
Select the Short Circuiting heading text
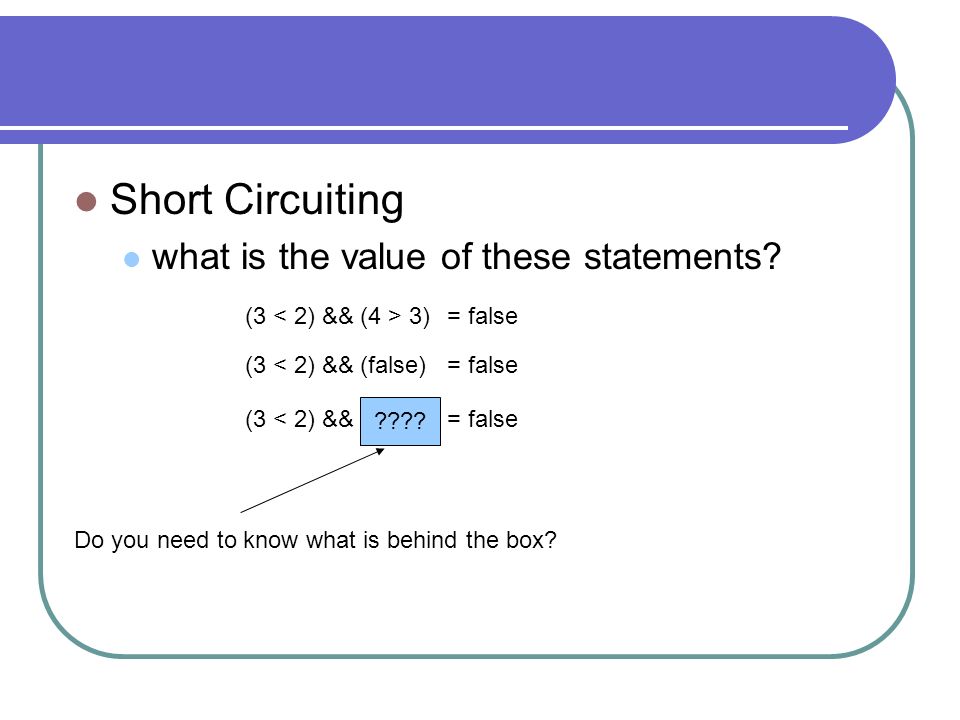tap(257, 200)
